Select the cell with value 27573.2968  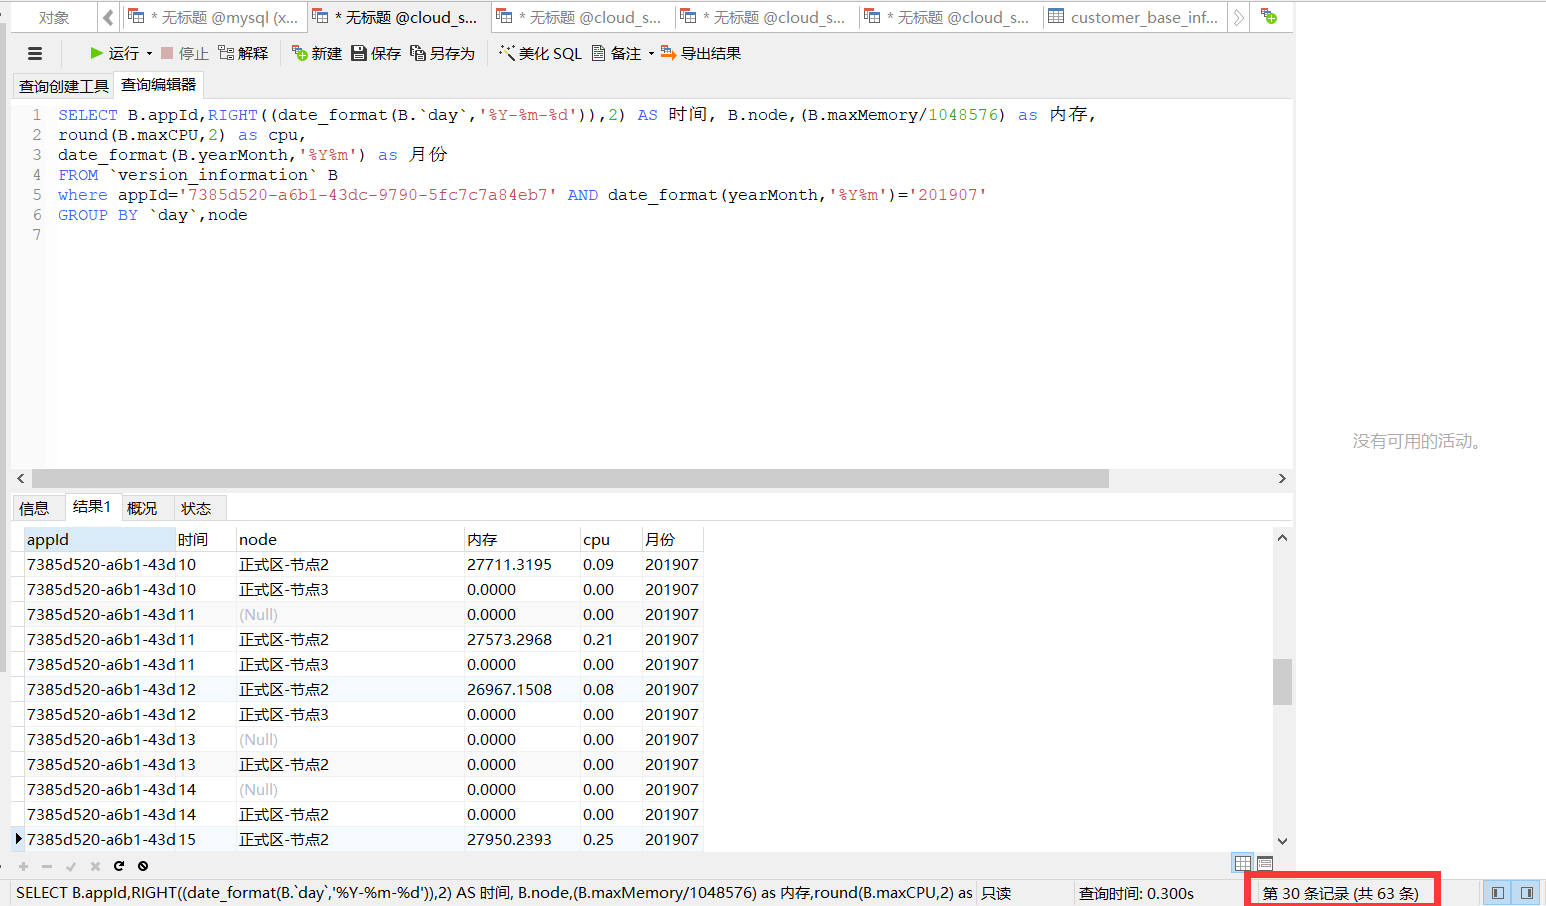pyautogui.click(x=522, y=639)
